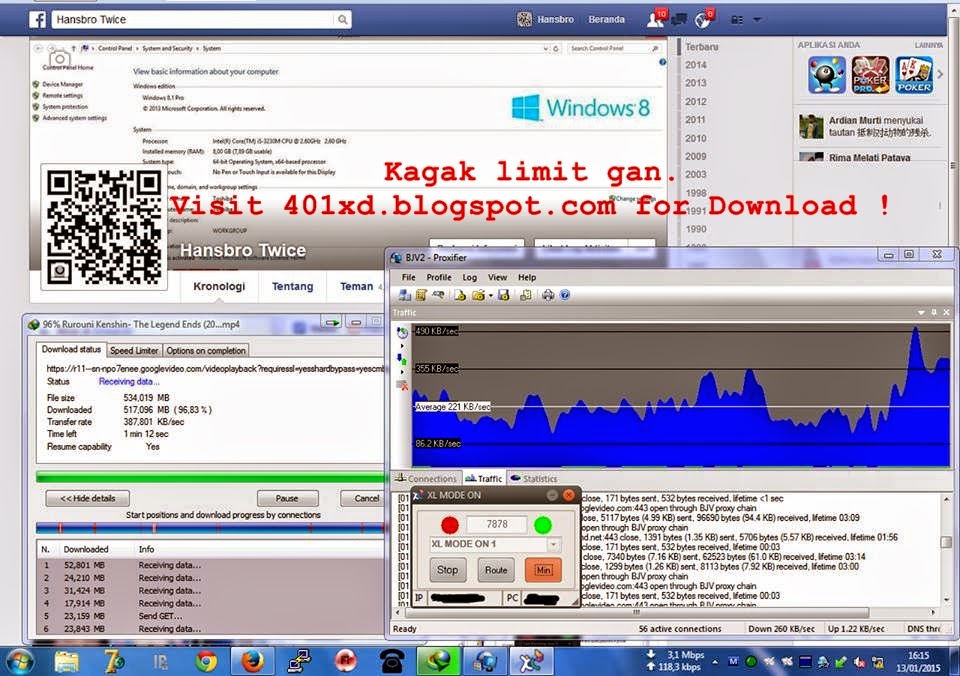Pause the Rurouni Kenshin download

(x=287, y=498)
